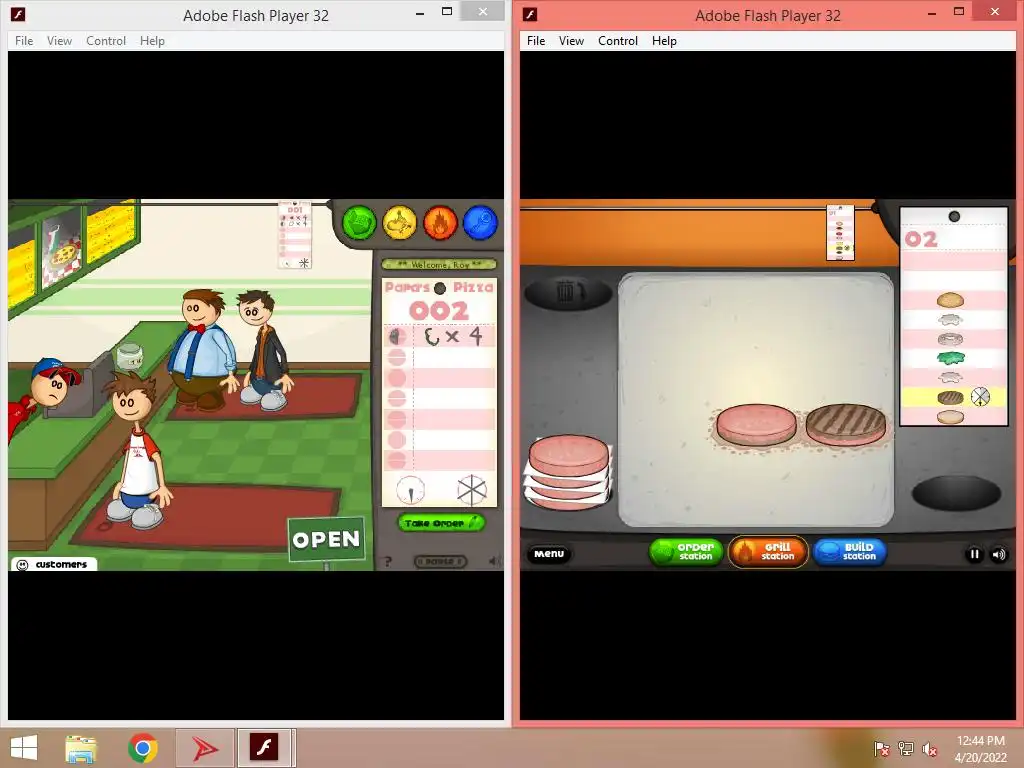Click the cooked grilled patty on the grill

pyautogui.click(x=846, y=425)
